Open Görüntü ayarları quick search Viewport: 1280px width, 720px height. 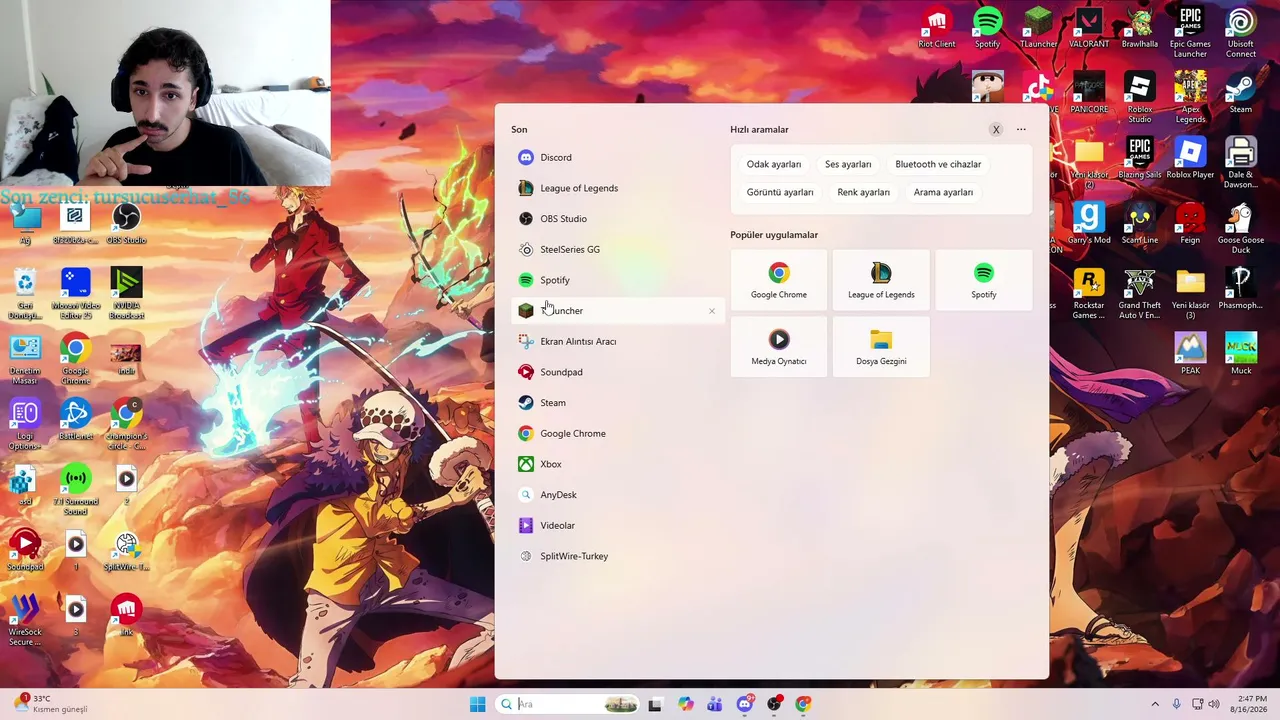click(x=780, y=192)
